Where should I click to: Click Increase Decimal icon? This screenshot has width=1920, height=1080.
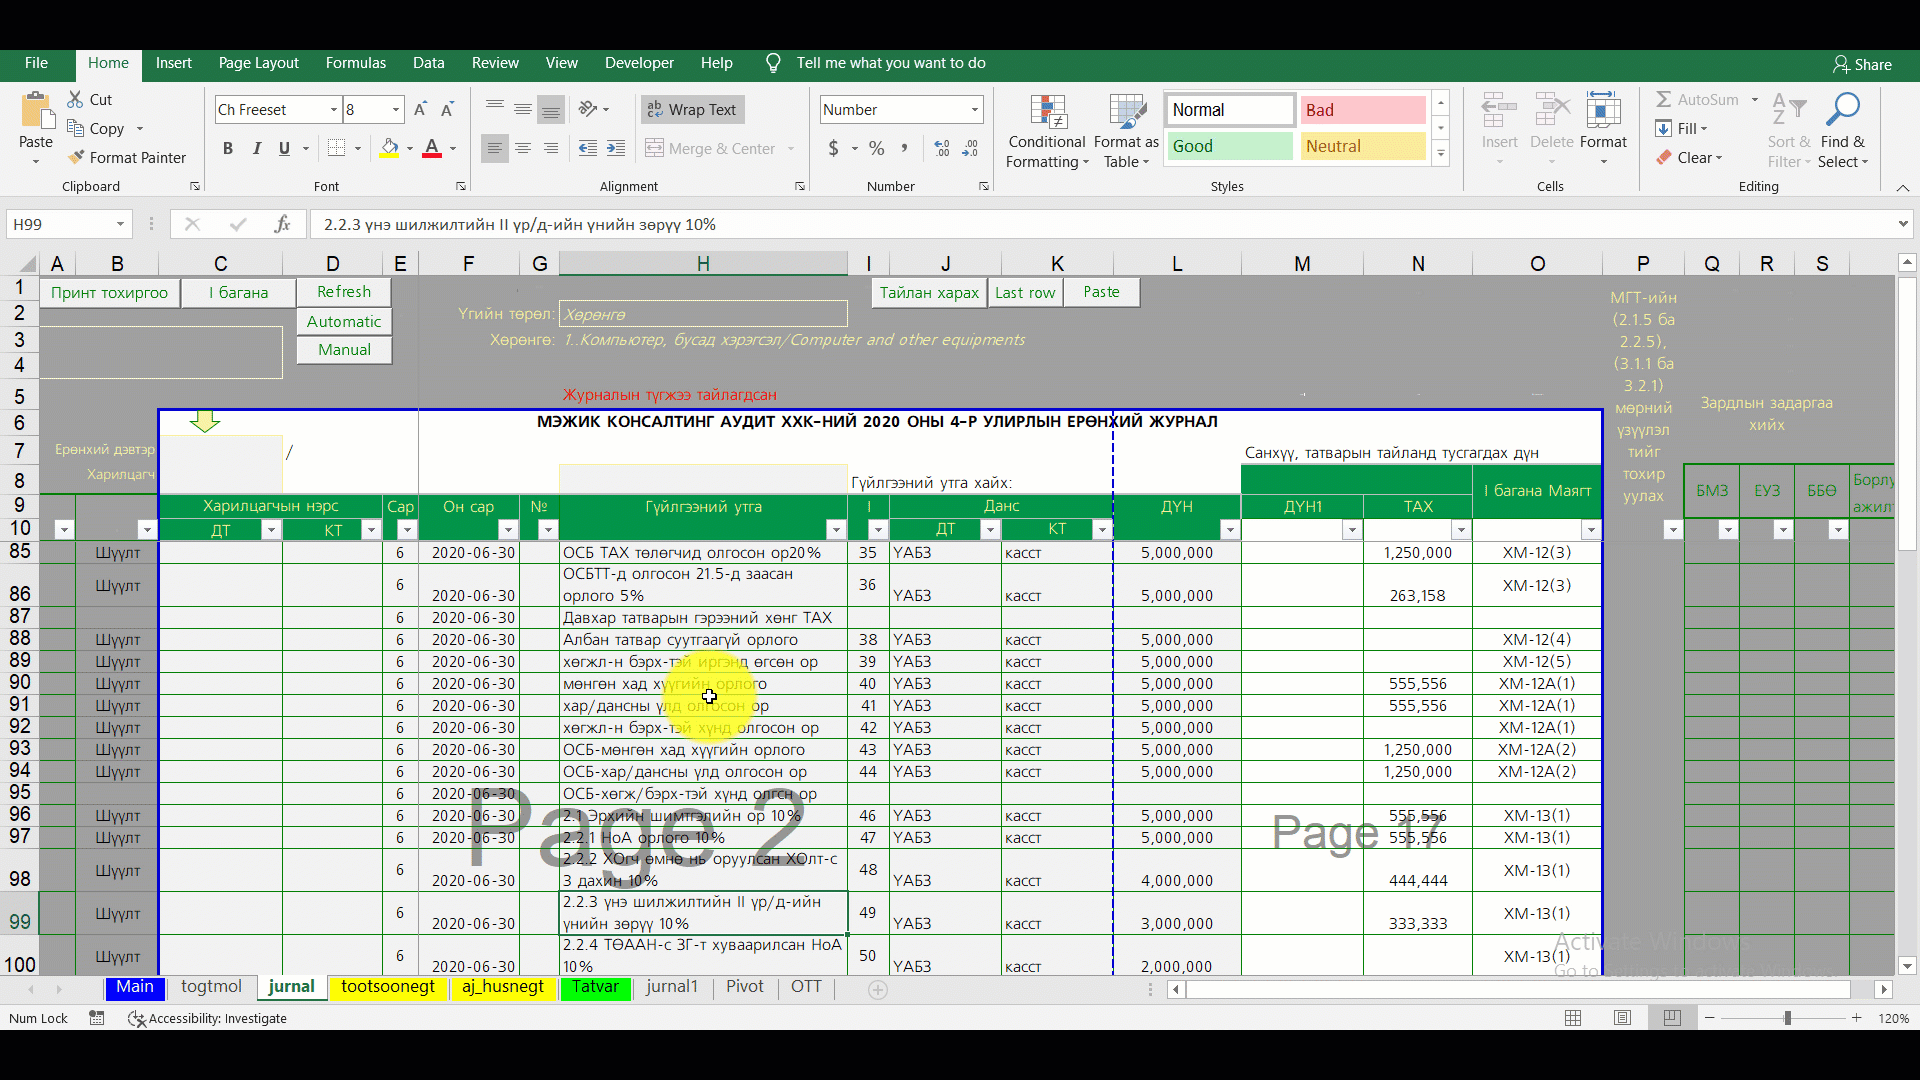tap(941, 149)
